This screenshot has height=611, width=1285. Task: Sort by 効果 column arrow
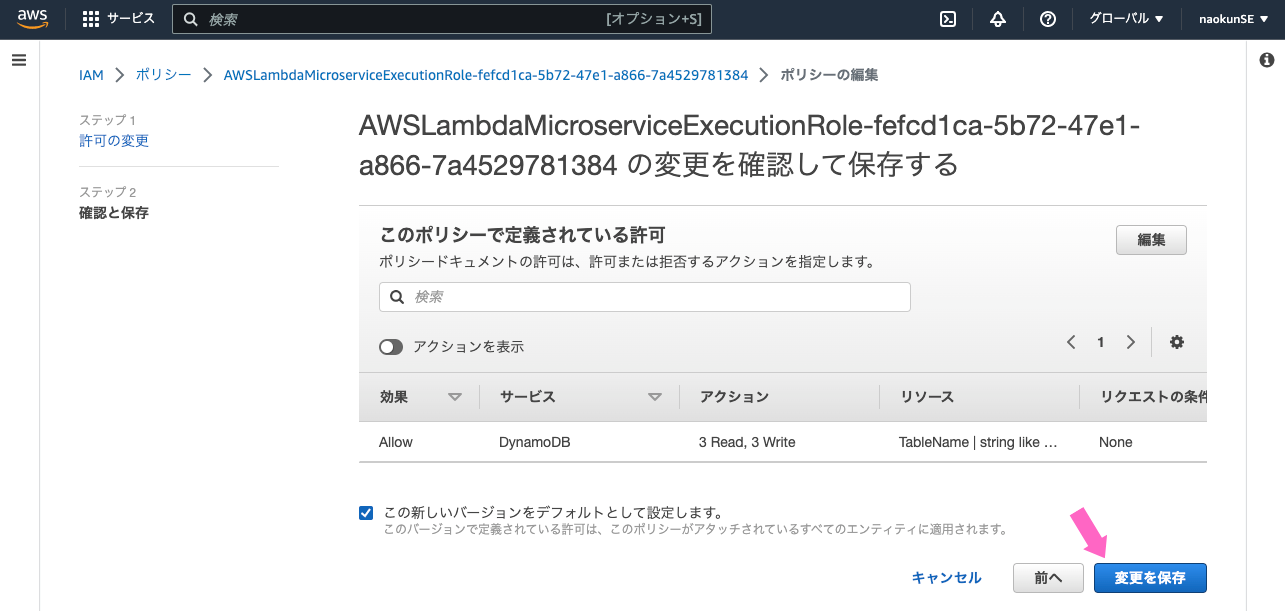point(455,397)
